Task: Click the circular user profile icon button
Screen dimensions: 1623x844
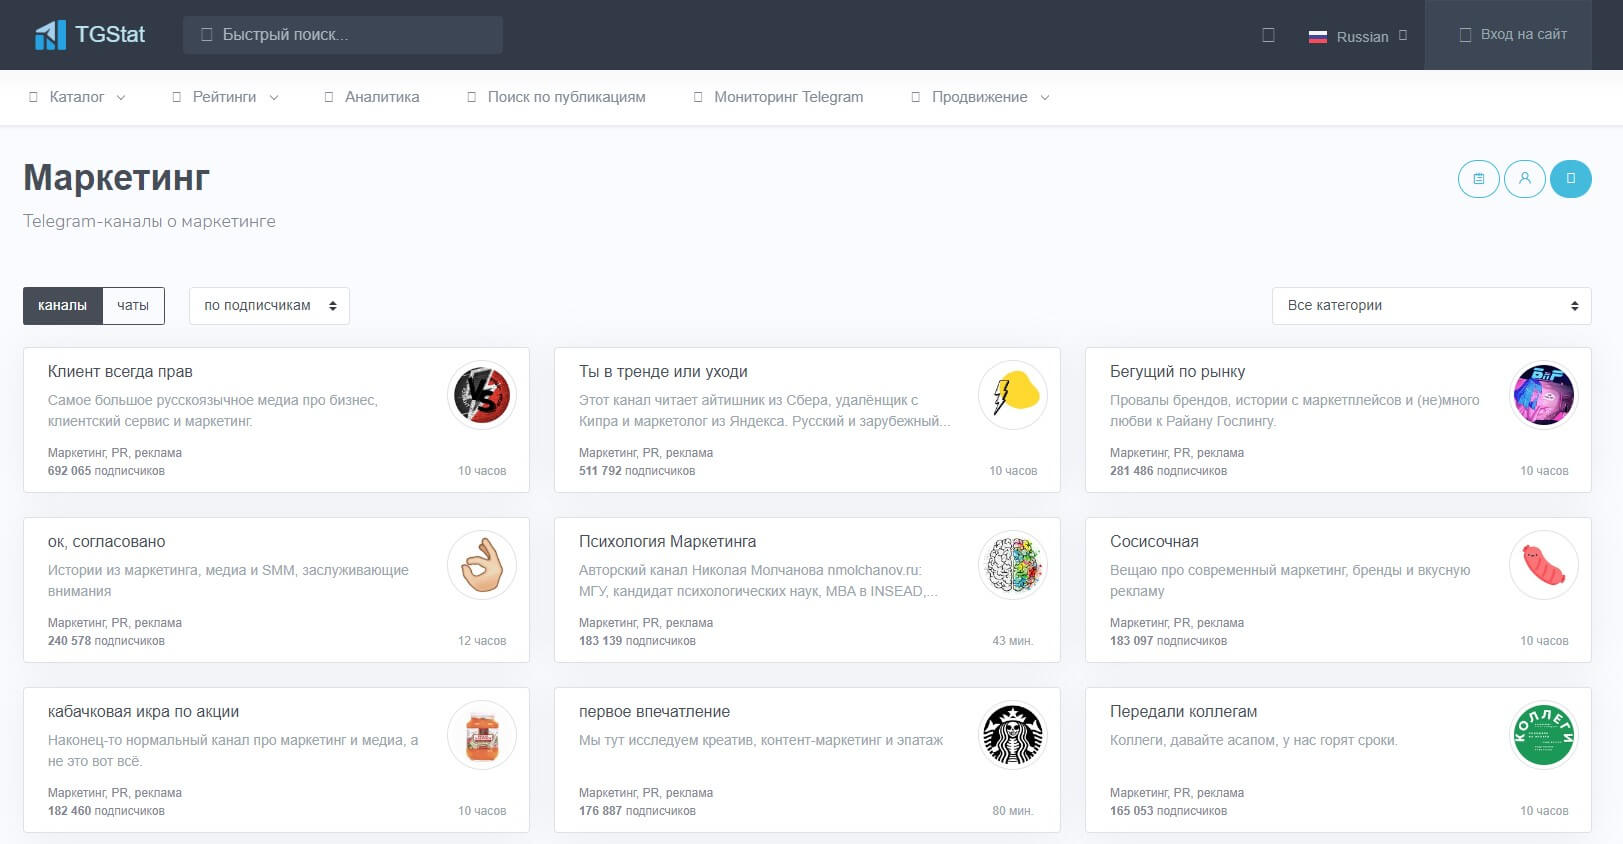Action: [1525, 179]
